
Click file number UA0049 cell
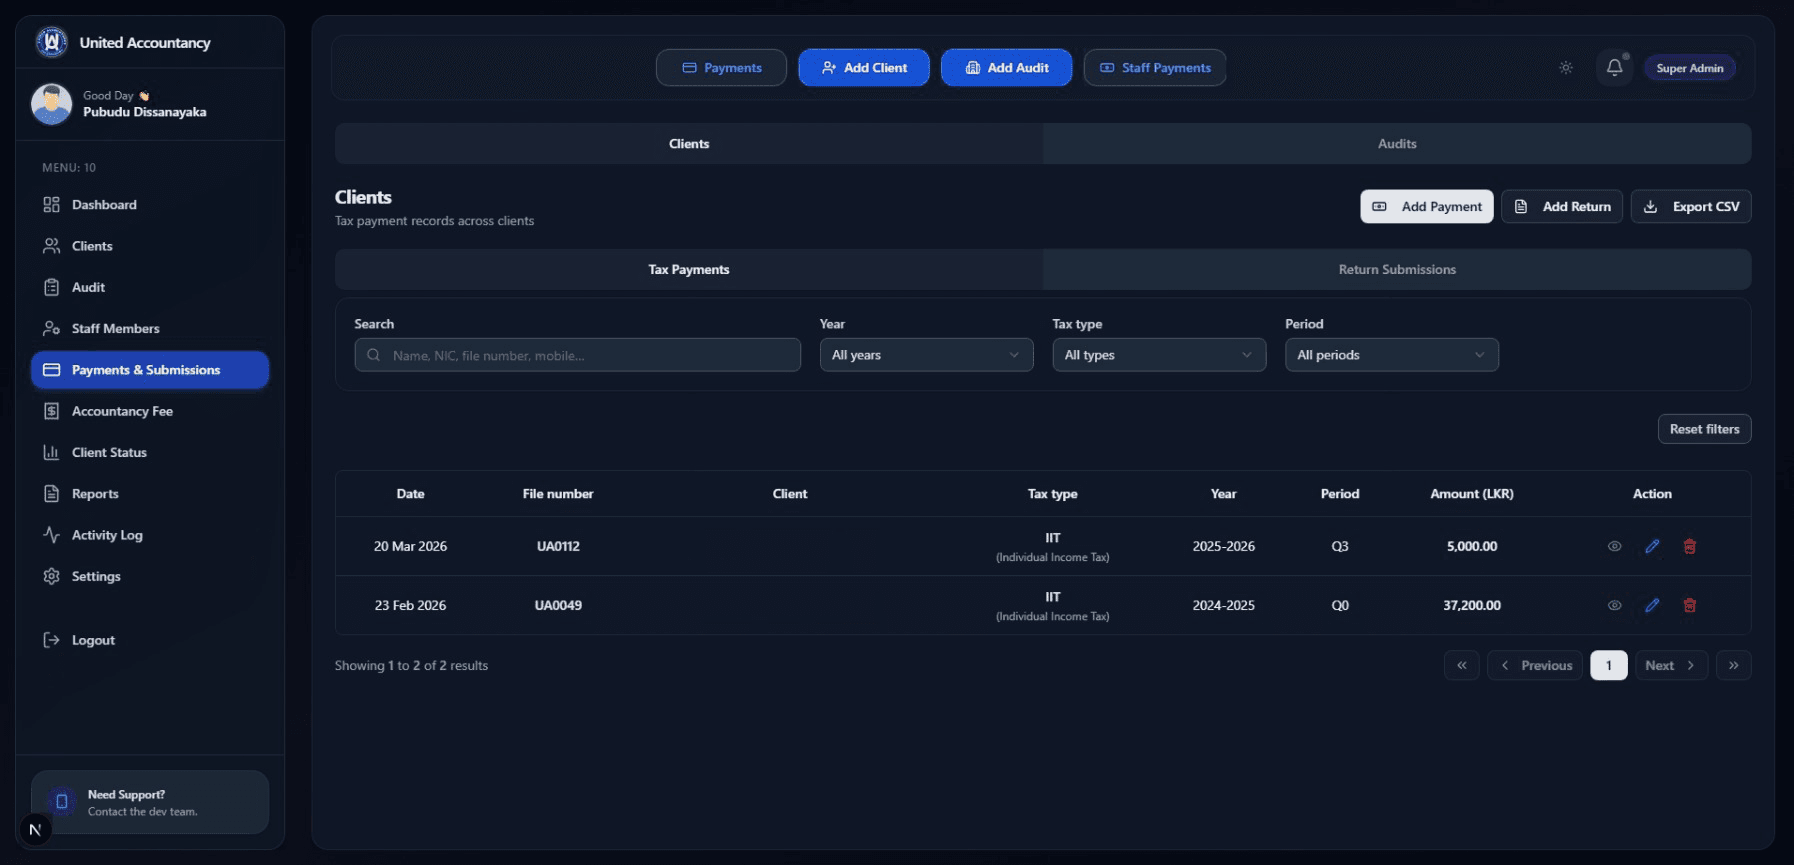[558, 605]
